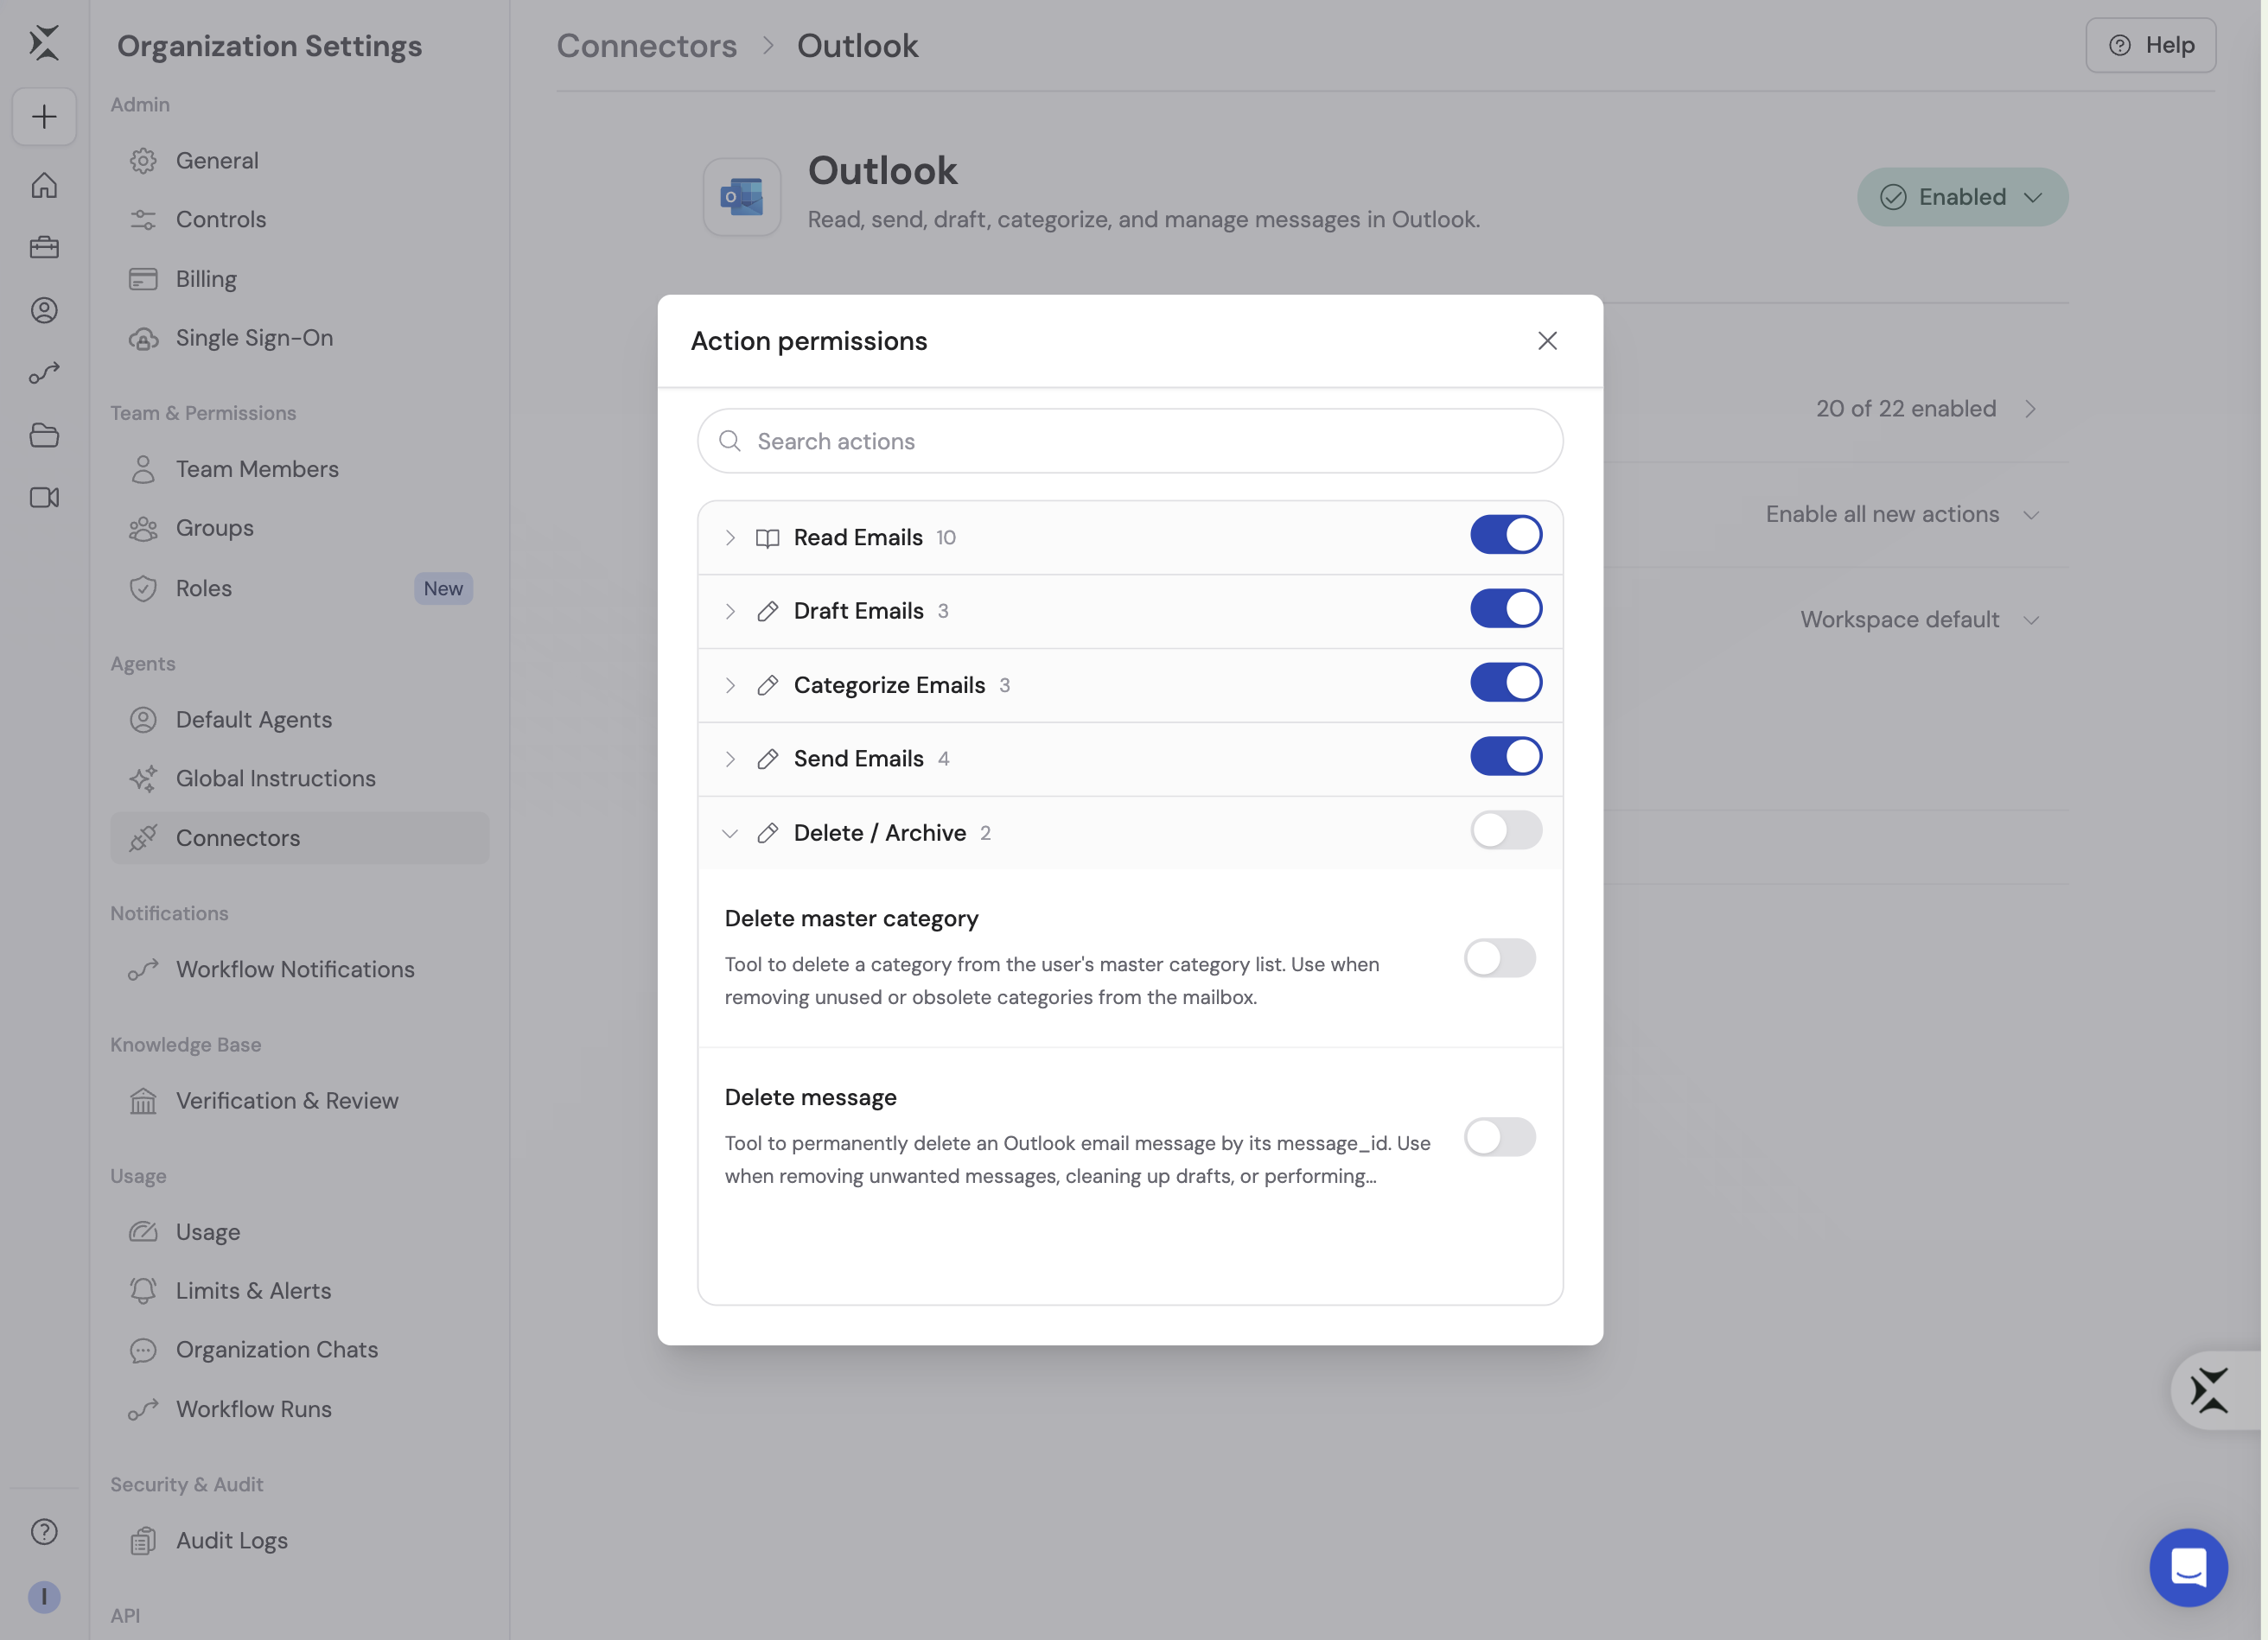Click the pencil icon beside Send Emails
2268x1640 pixels.
[x=768, y=760]
